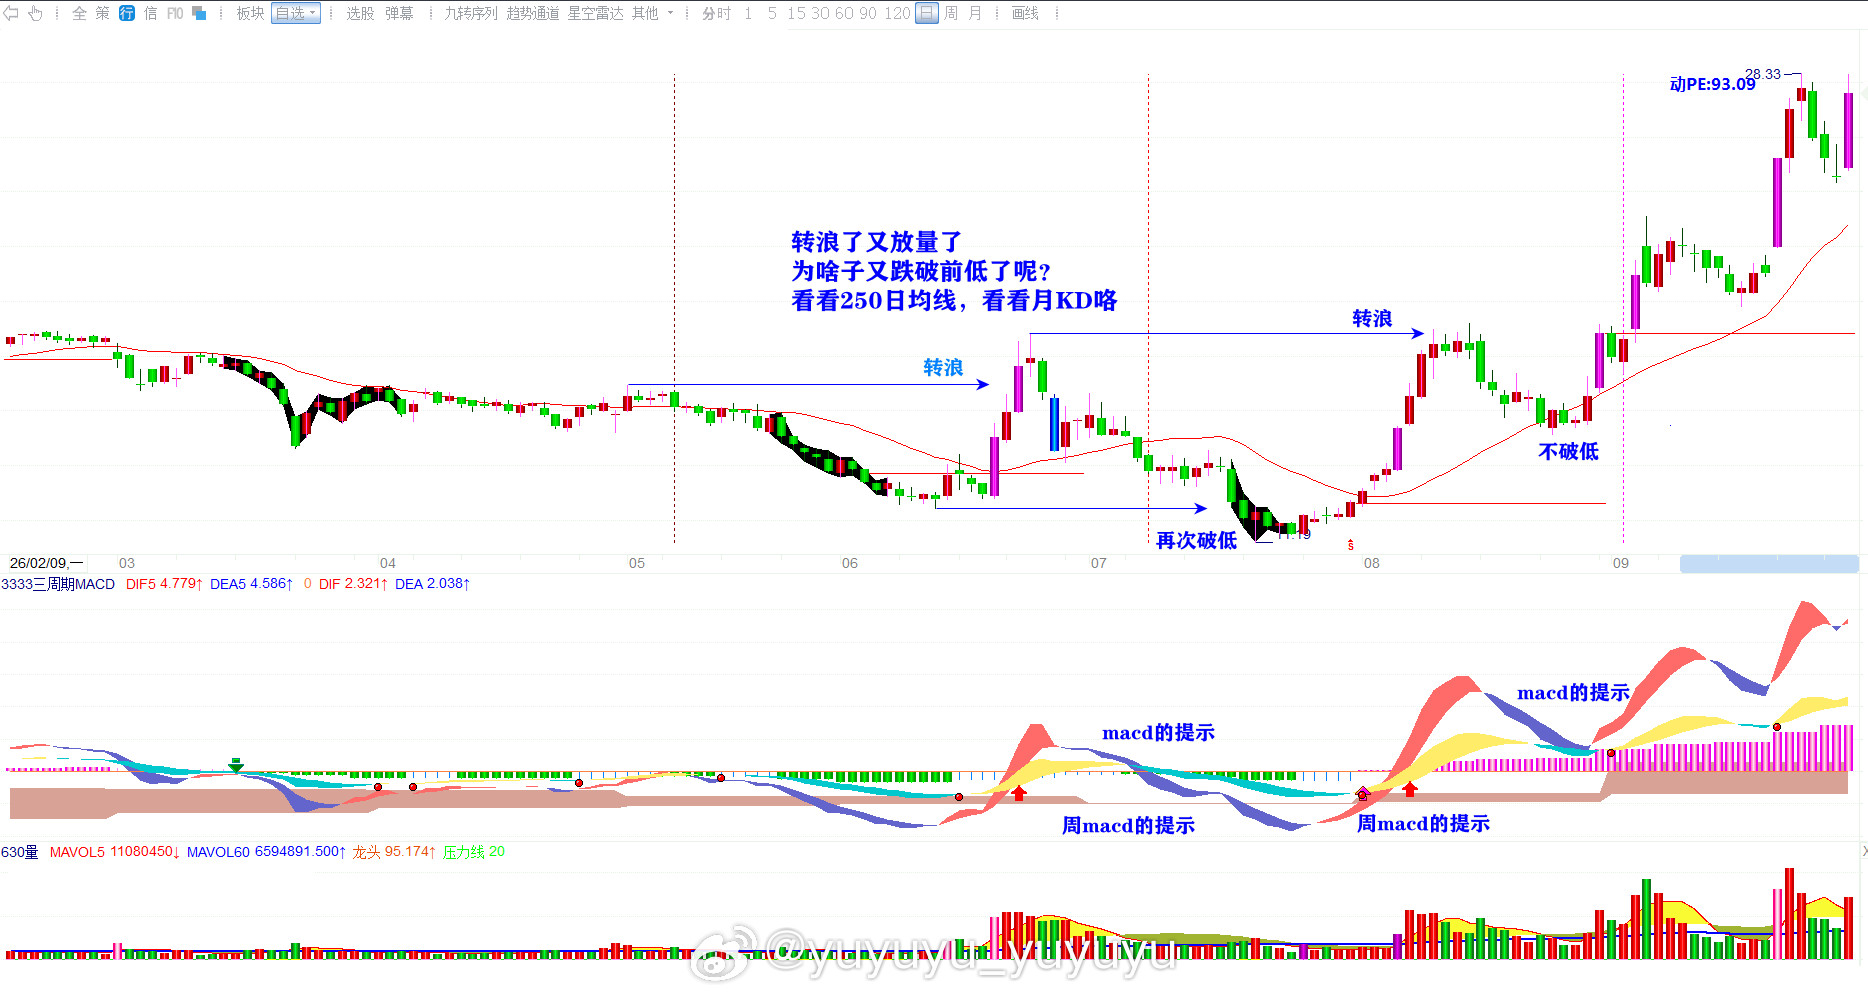Click the 全 toolbar icon
Screen dimensions: 1868x1001
[x=79, y=13]
